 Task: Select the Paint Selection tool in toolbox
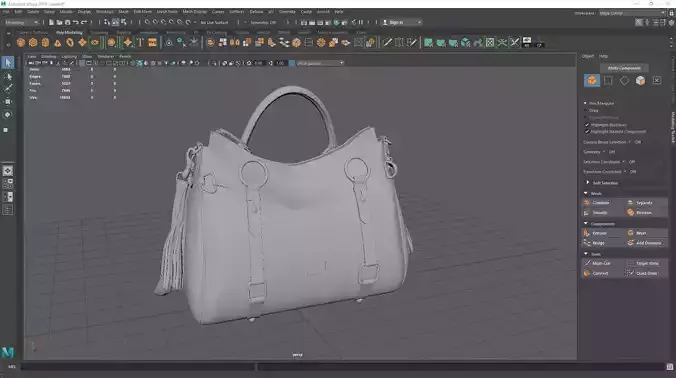coord(8,89)
